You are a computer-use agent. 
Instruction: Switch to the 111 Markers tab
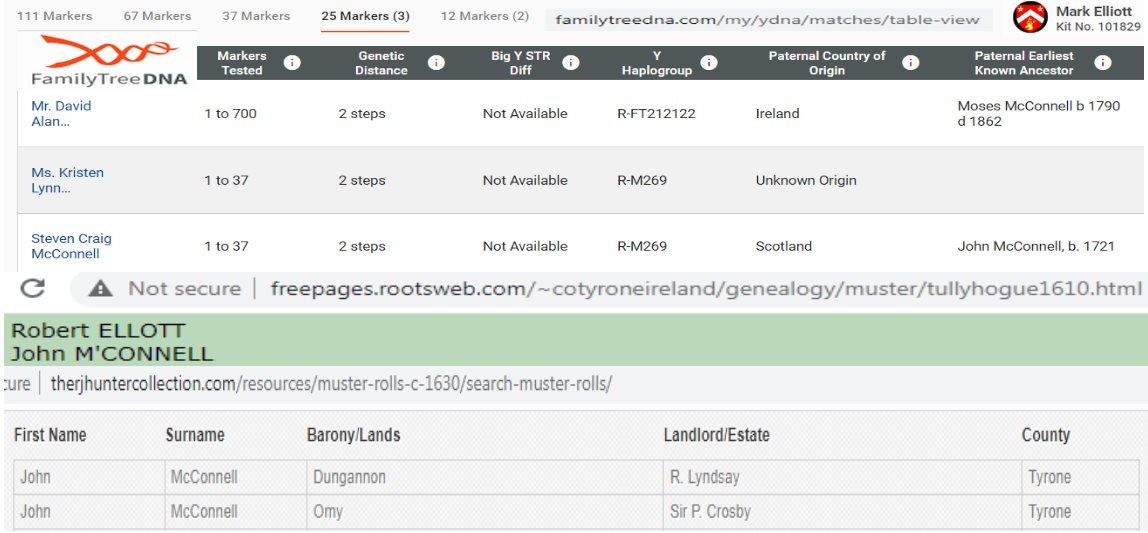(54, 16)
